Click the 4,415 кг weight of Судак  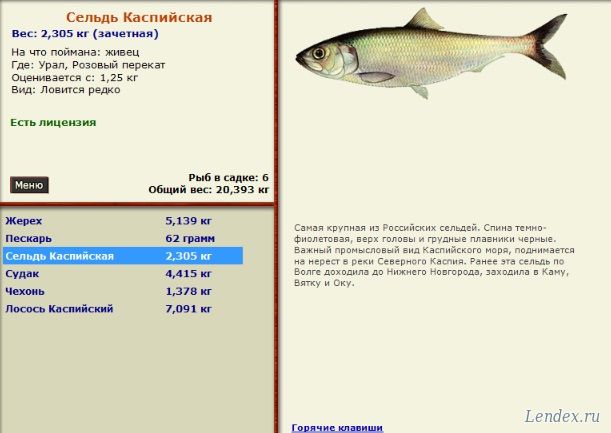tap(189, 273)
